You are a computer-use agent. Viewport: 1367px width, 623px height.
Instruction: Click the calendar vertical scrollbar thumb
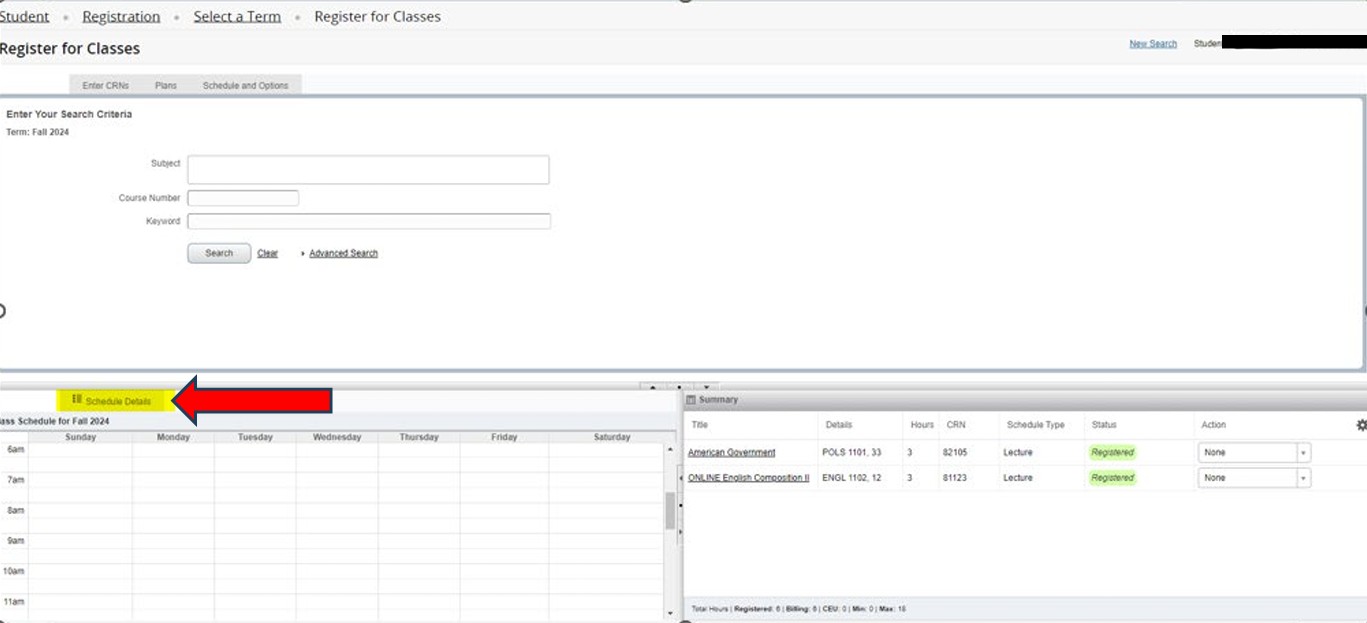tap(670, 510)
